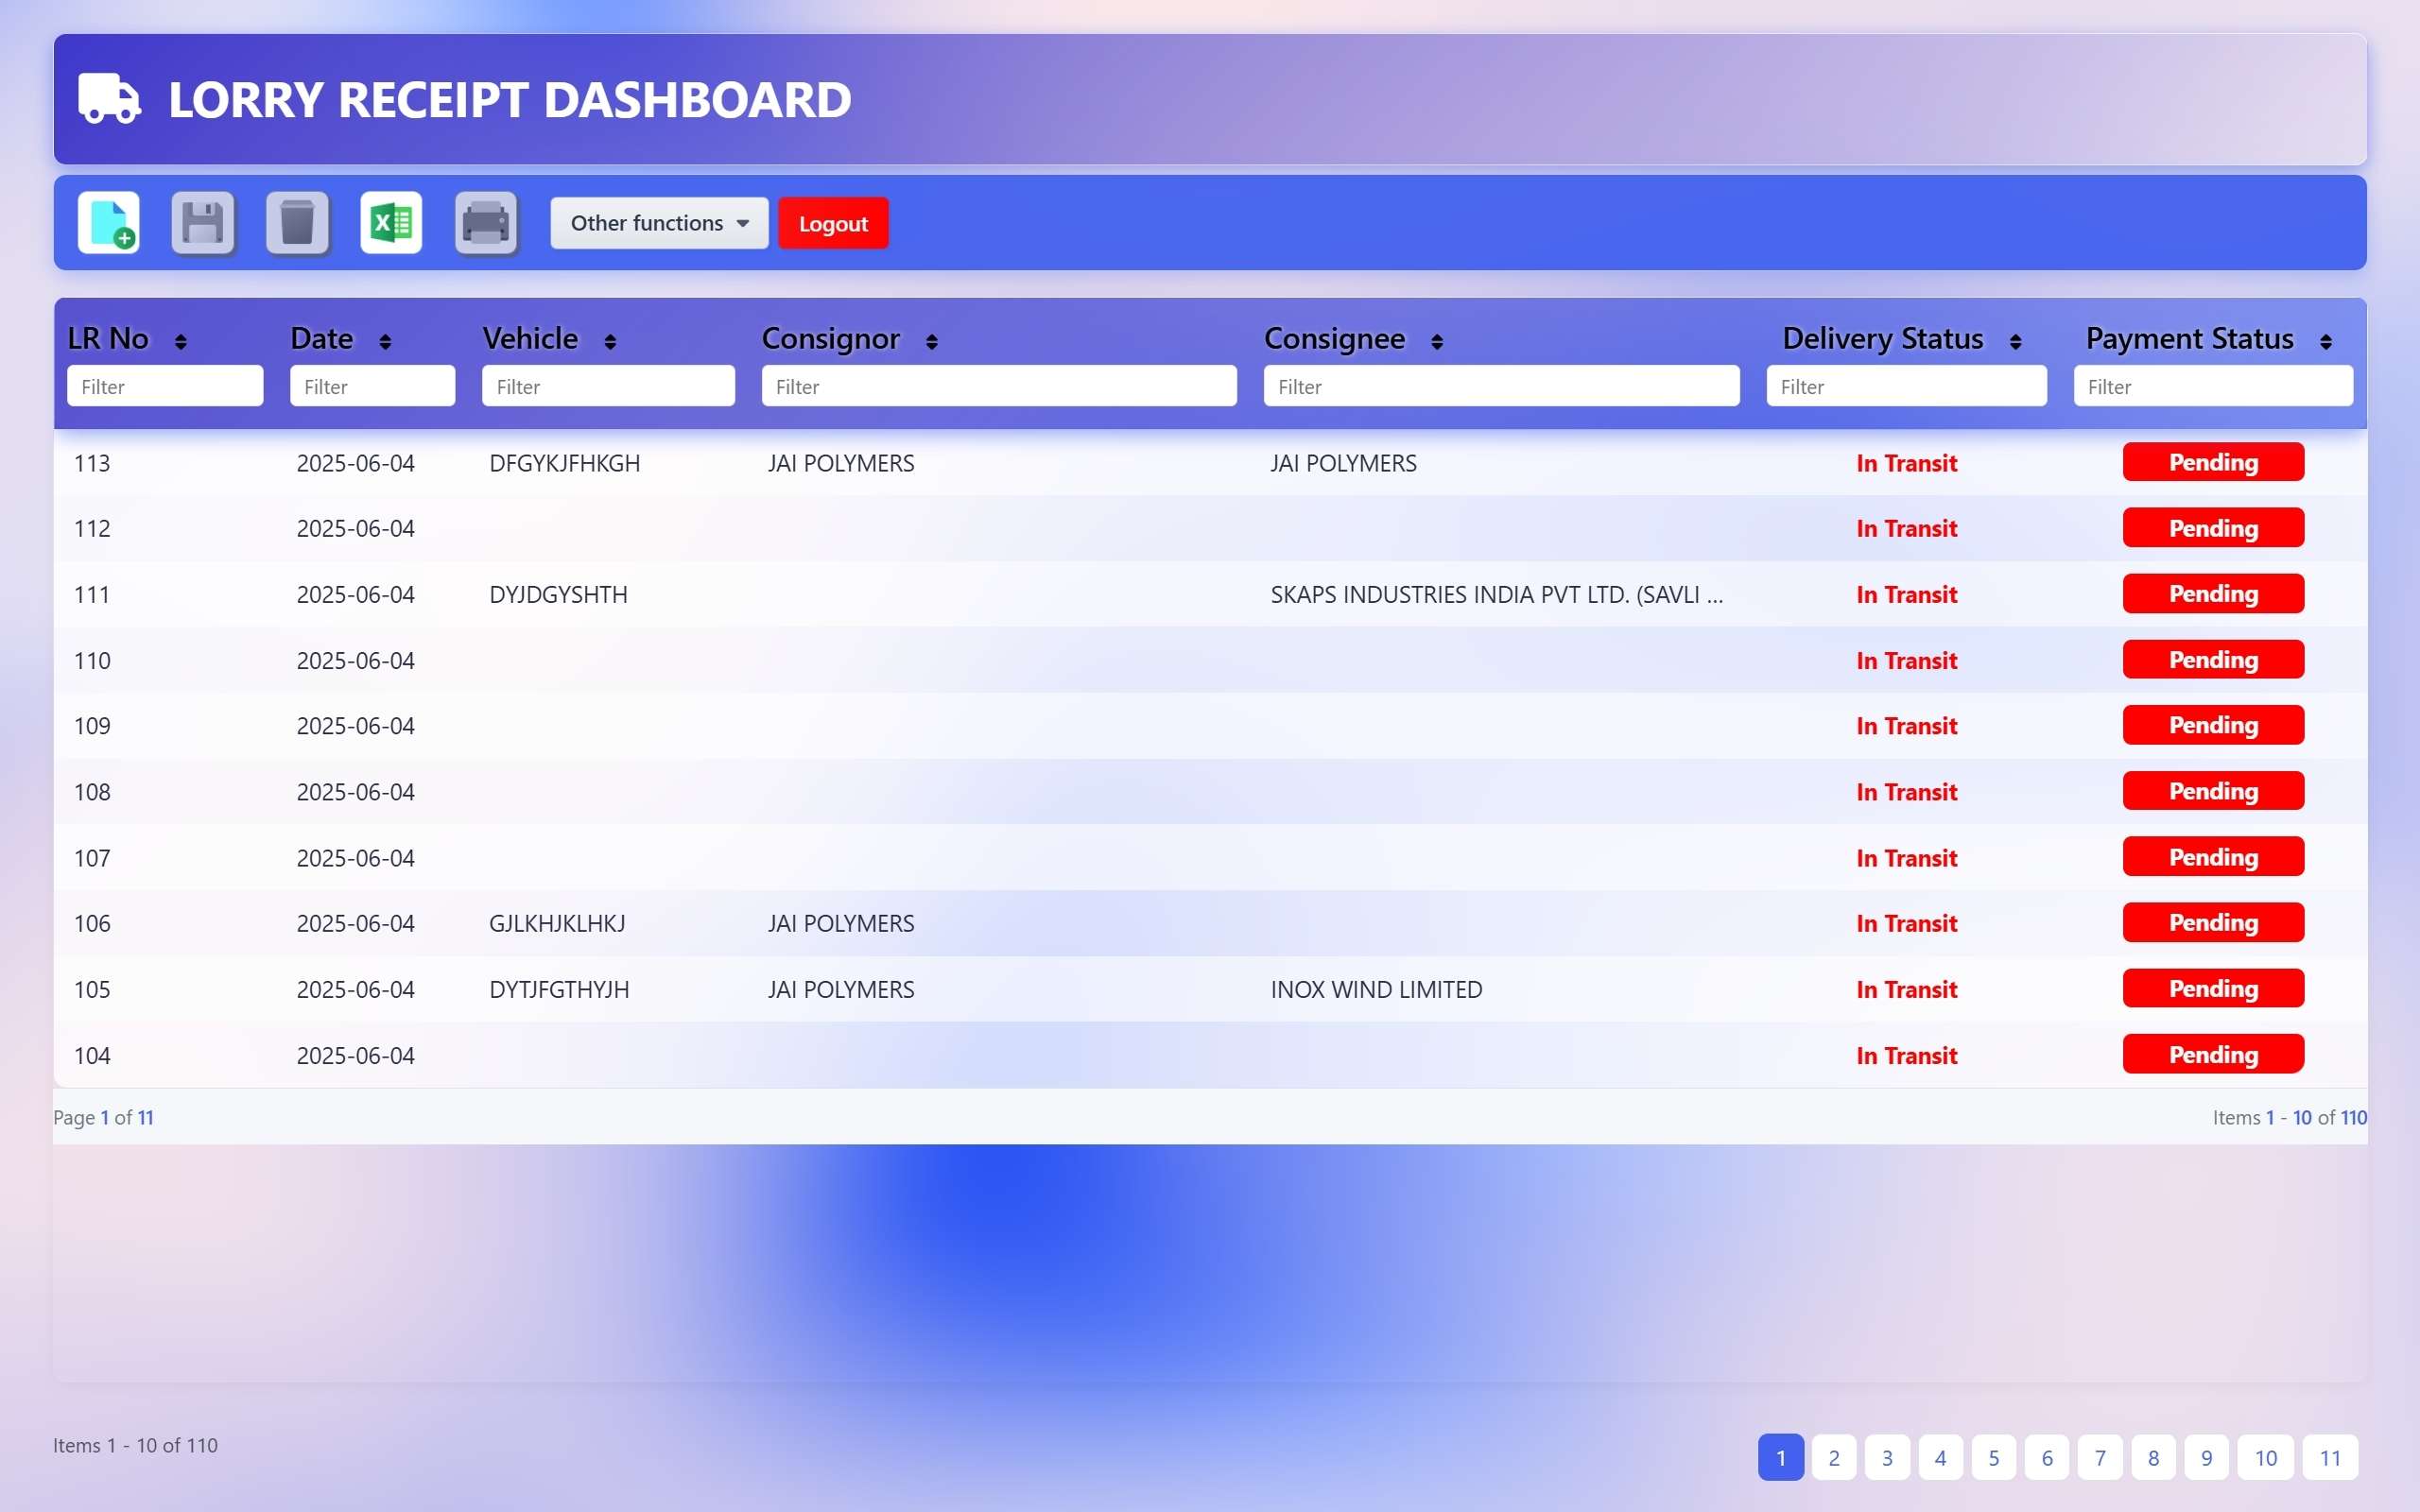Sort by LR No column

[x=180, y=340]
